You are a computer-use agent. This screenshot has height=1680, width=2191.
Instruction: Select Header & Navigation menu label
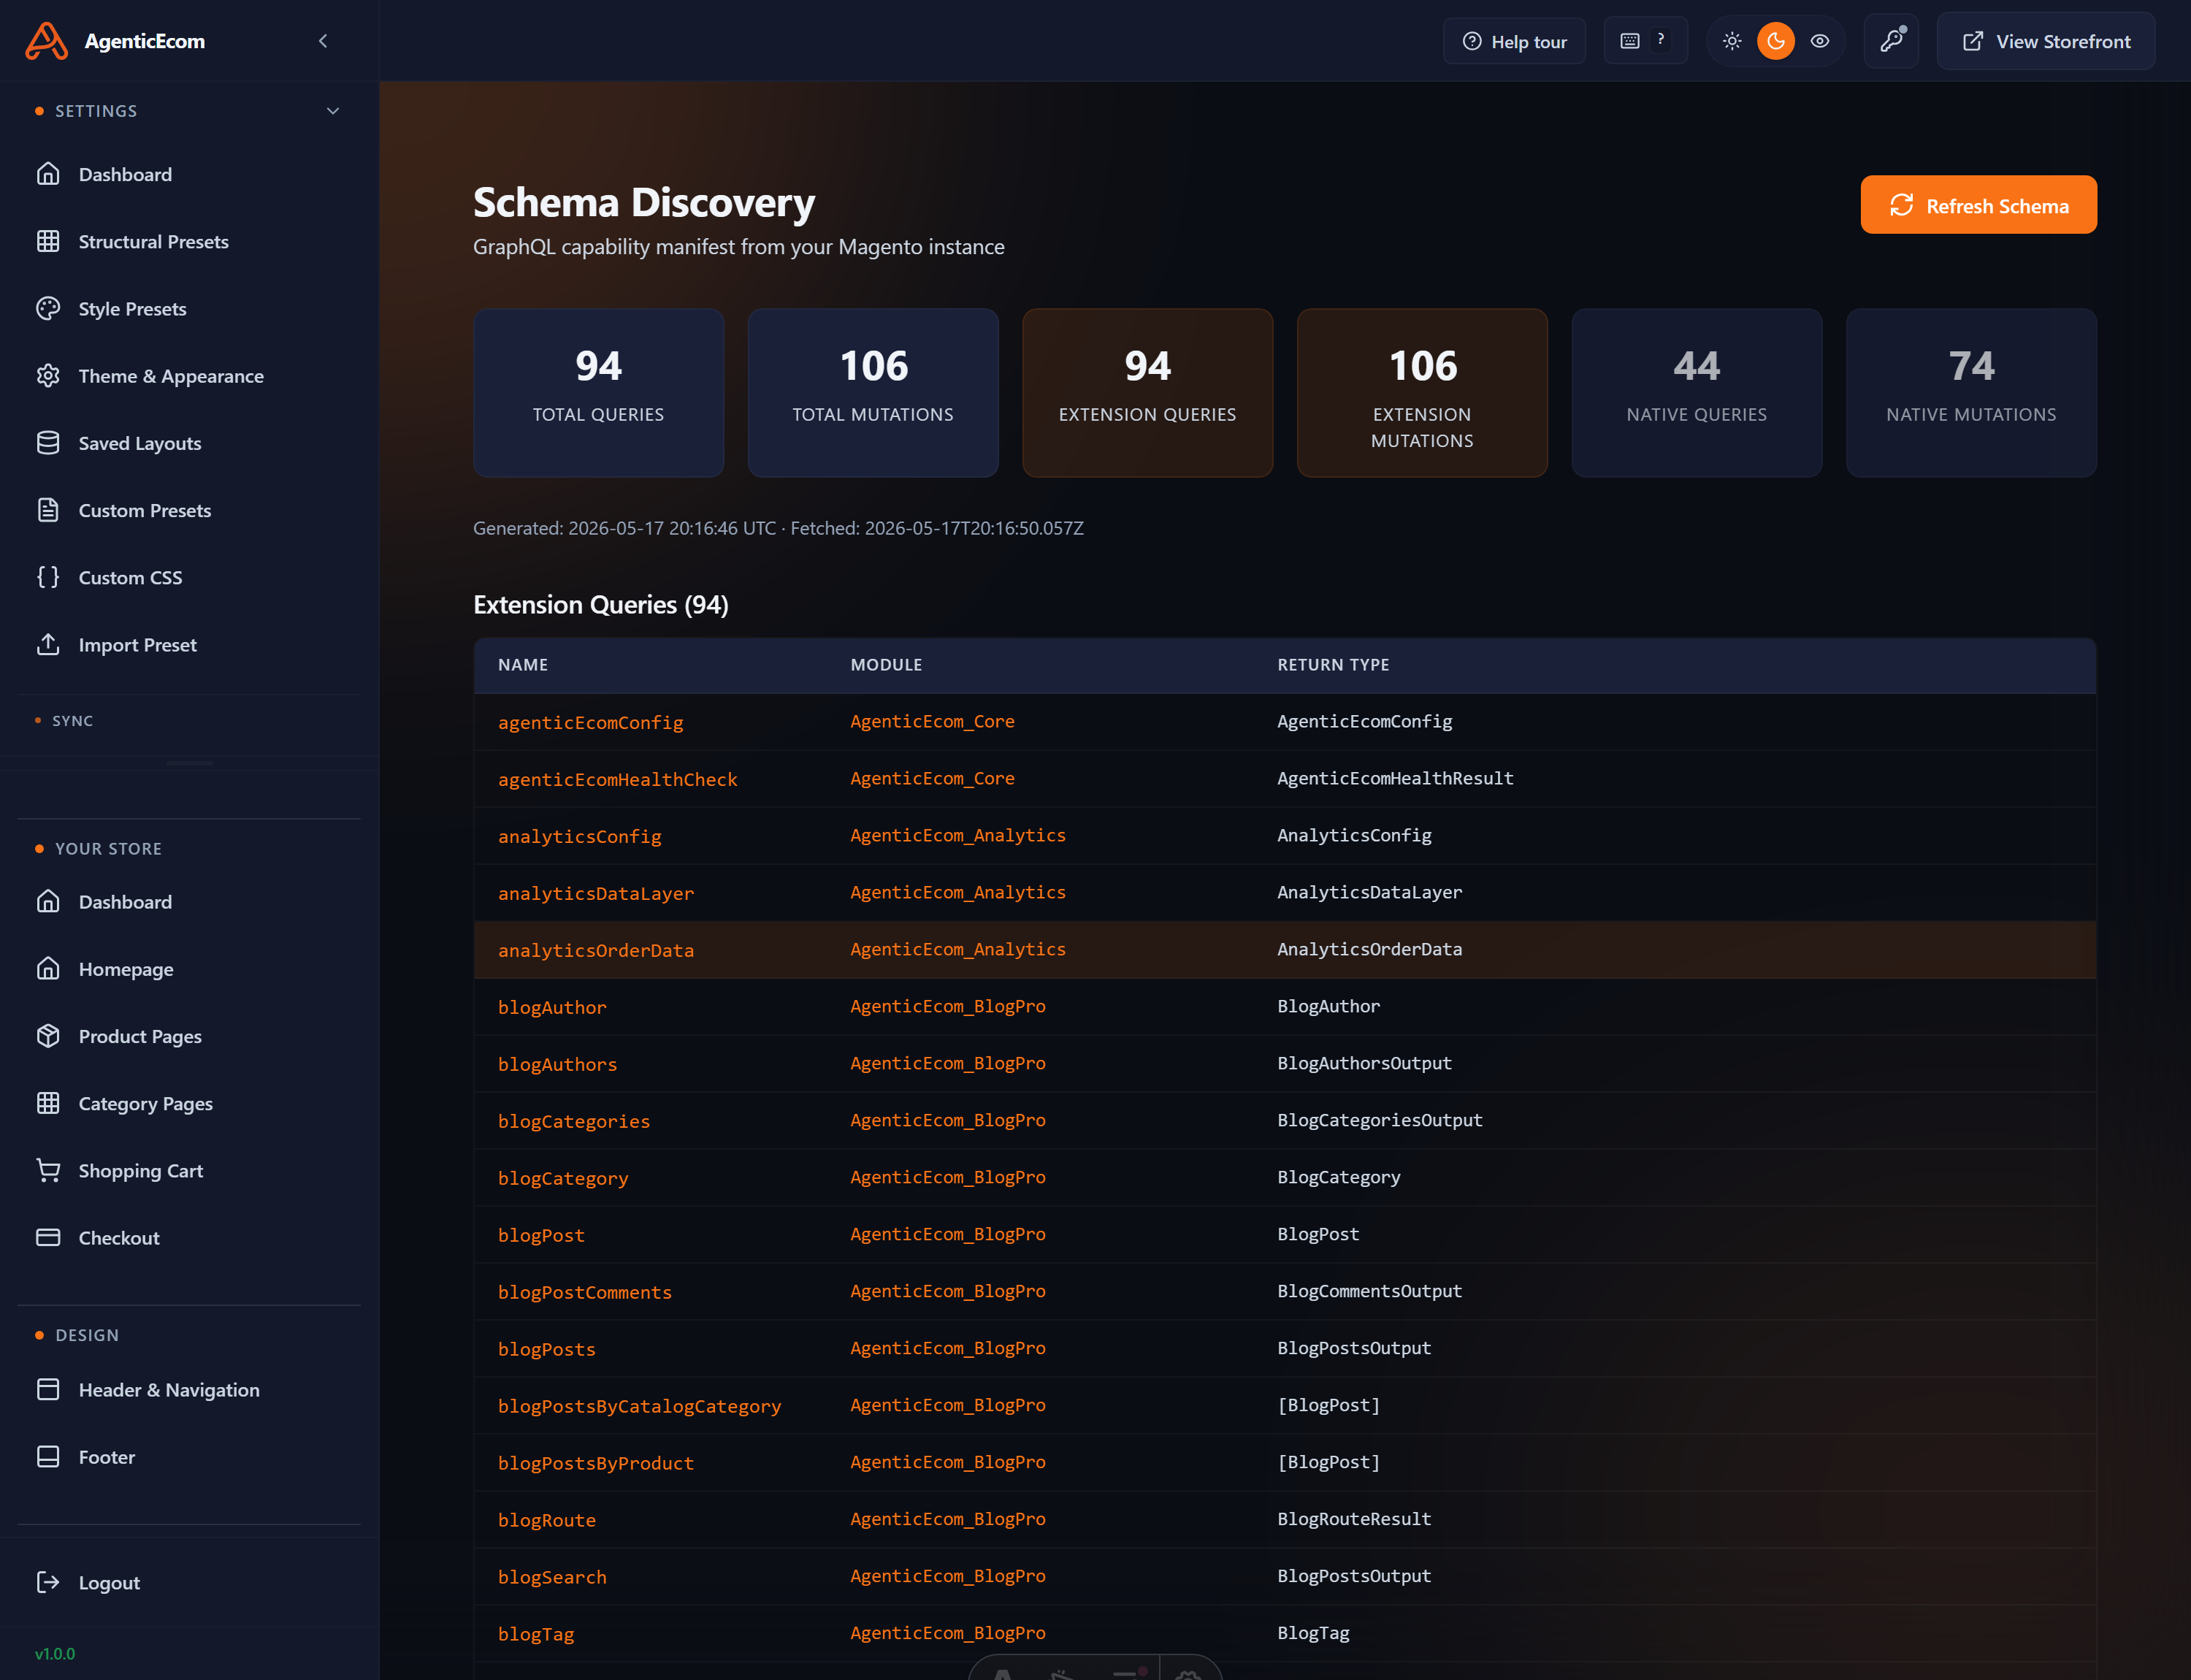click(169, 1389)
